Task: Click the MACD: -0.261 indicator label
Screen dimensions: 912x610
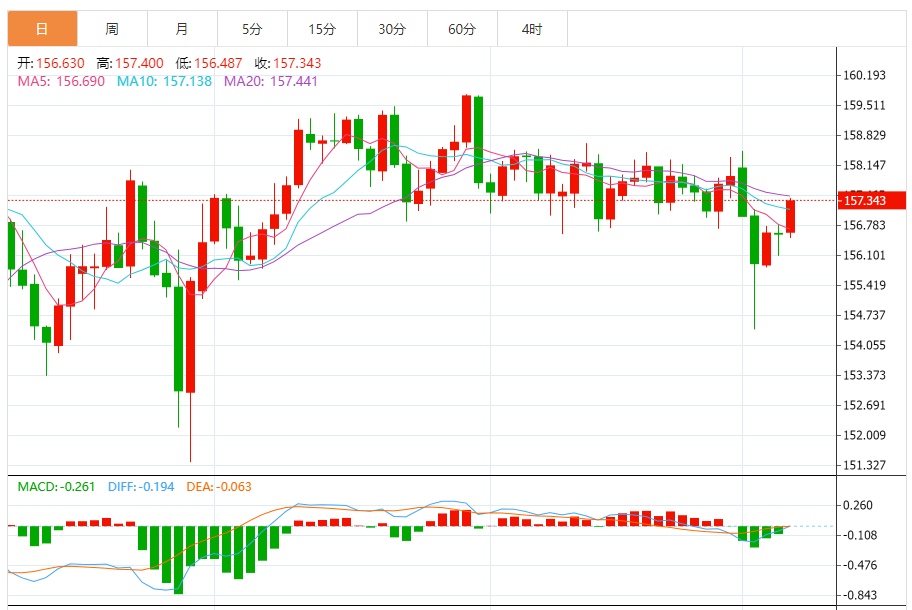Action: coord(56,487)
